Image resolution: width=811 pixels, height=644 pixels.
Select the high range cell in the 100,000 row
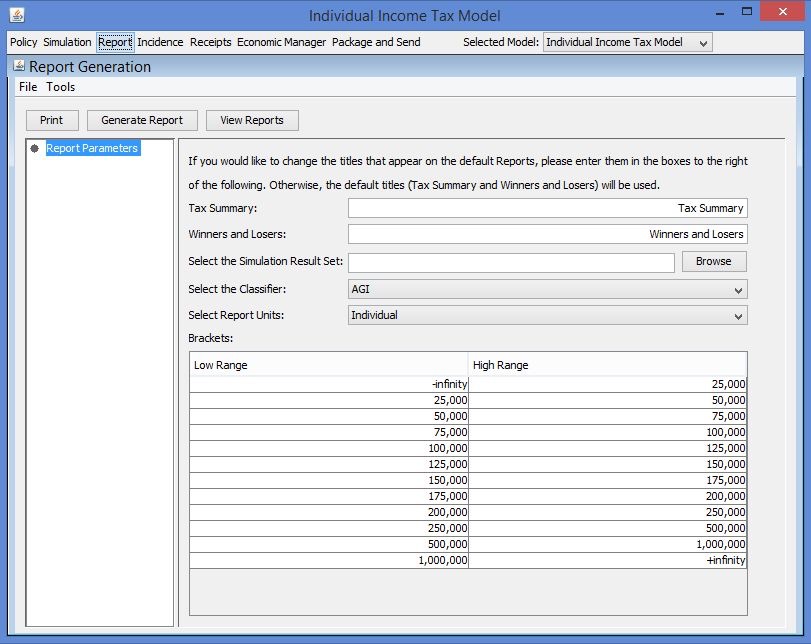click(x=607, y=448)
